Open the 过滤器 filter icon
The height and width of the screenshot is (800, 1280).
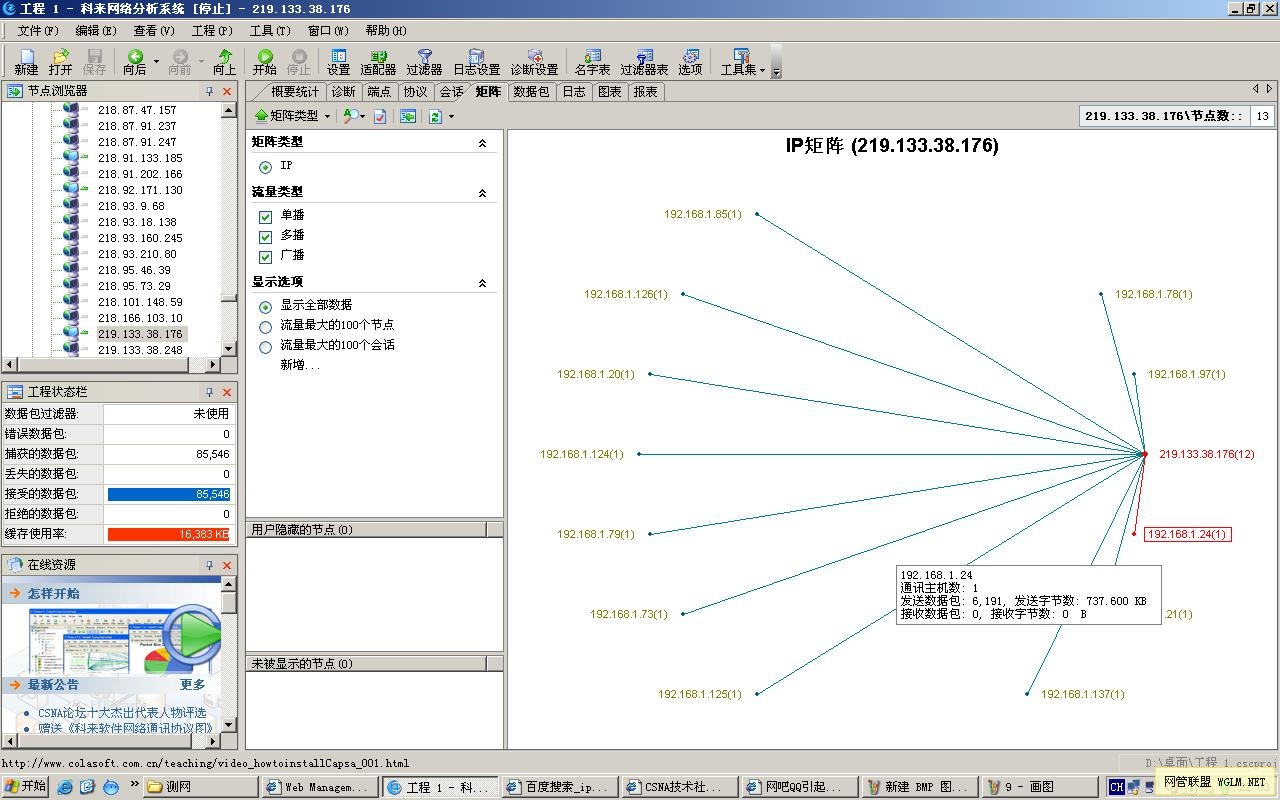(x=424, y=62)
